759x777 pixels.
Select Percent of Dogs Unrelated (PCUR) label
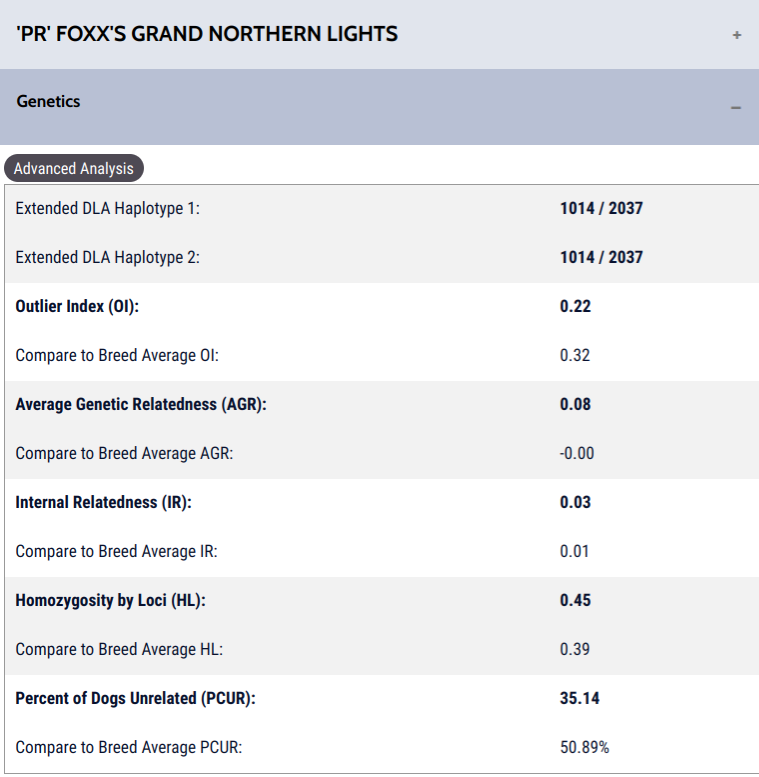coord(135,699)
